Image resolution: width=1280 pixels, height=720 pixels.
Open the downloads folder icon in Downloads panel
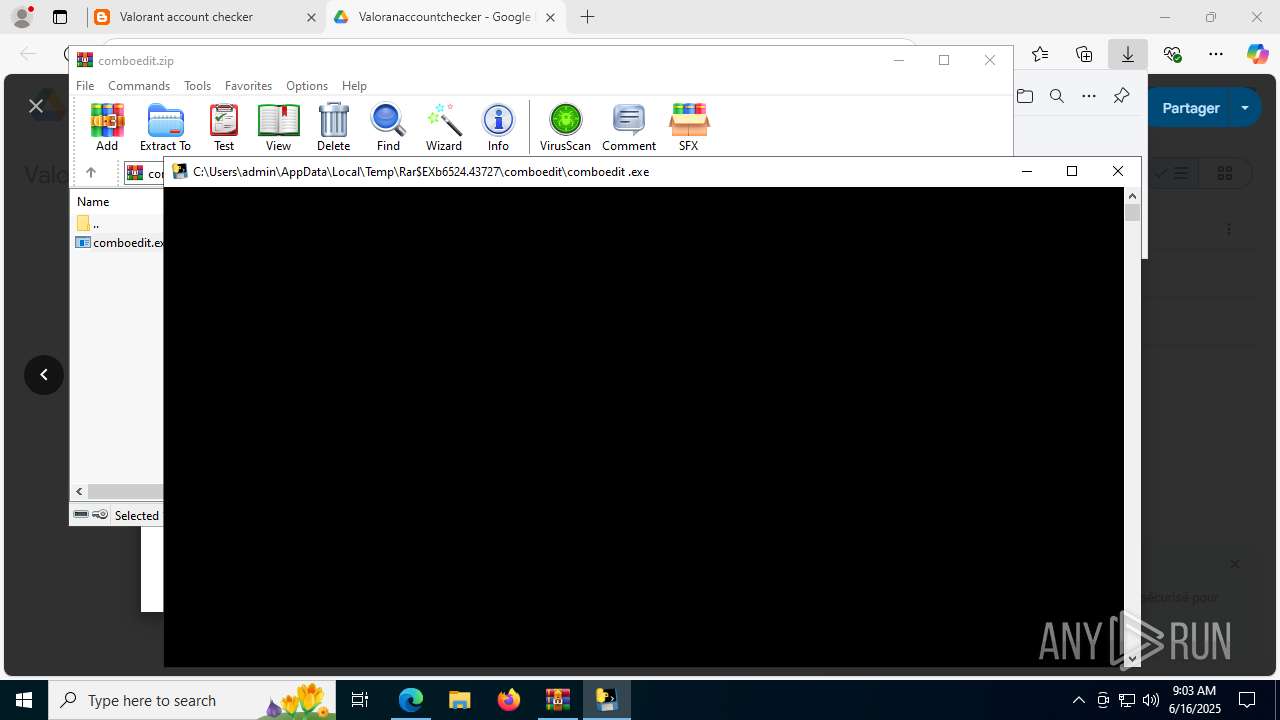coord(1025,96)
